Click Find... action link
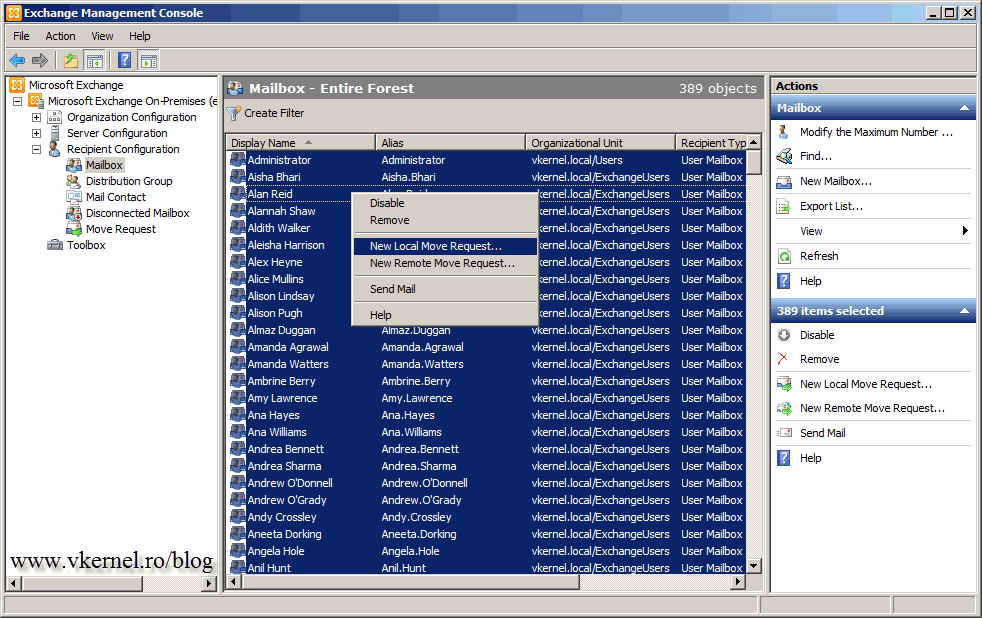Screen dimensions: 982x618 tap(816, 157)
